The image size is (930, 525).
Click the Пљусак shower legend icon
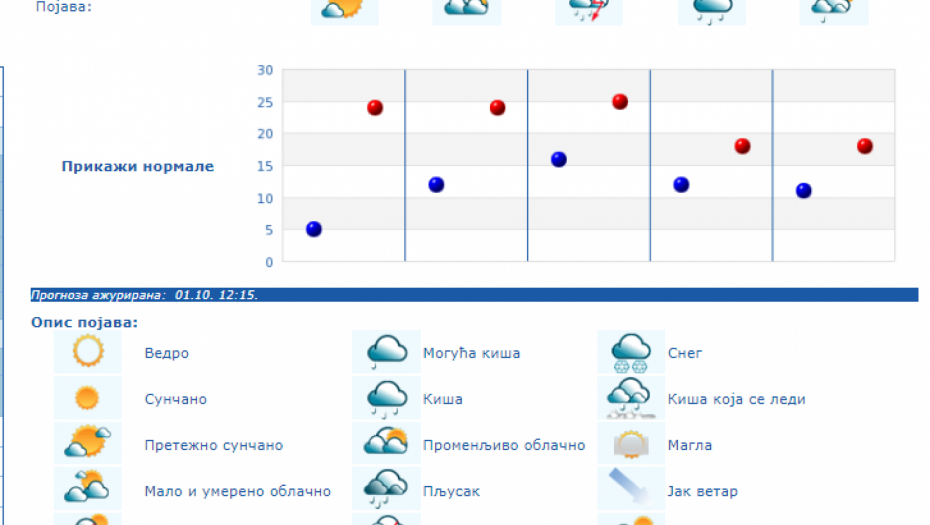pos(386,490)
